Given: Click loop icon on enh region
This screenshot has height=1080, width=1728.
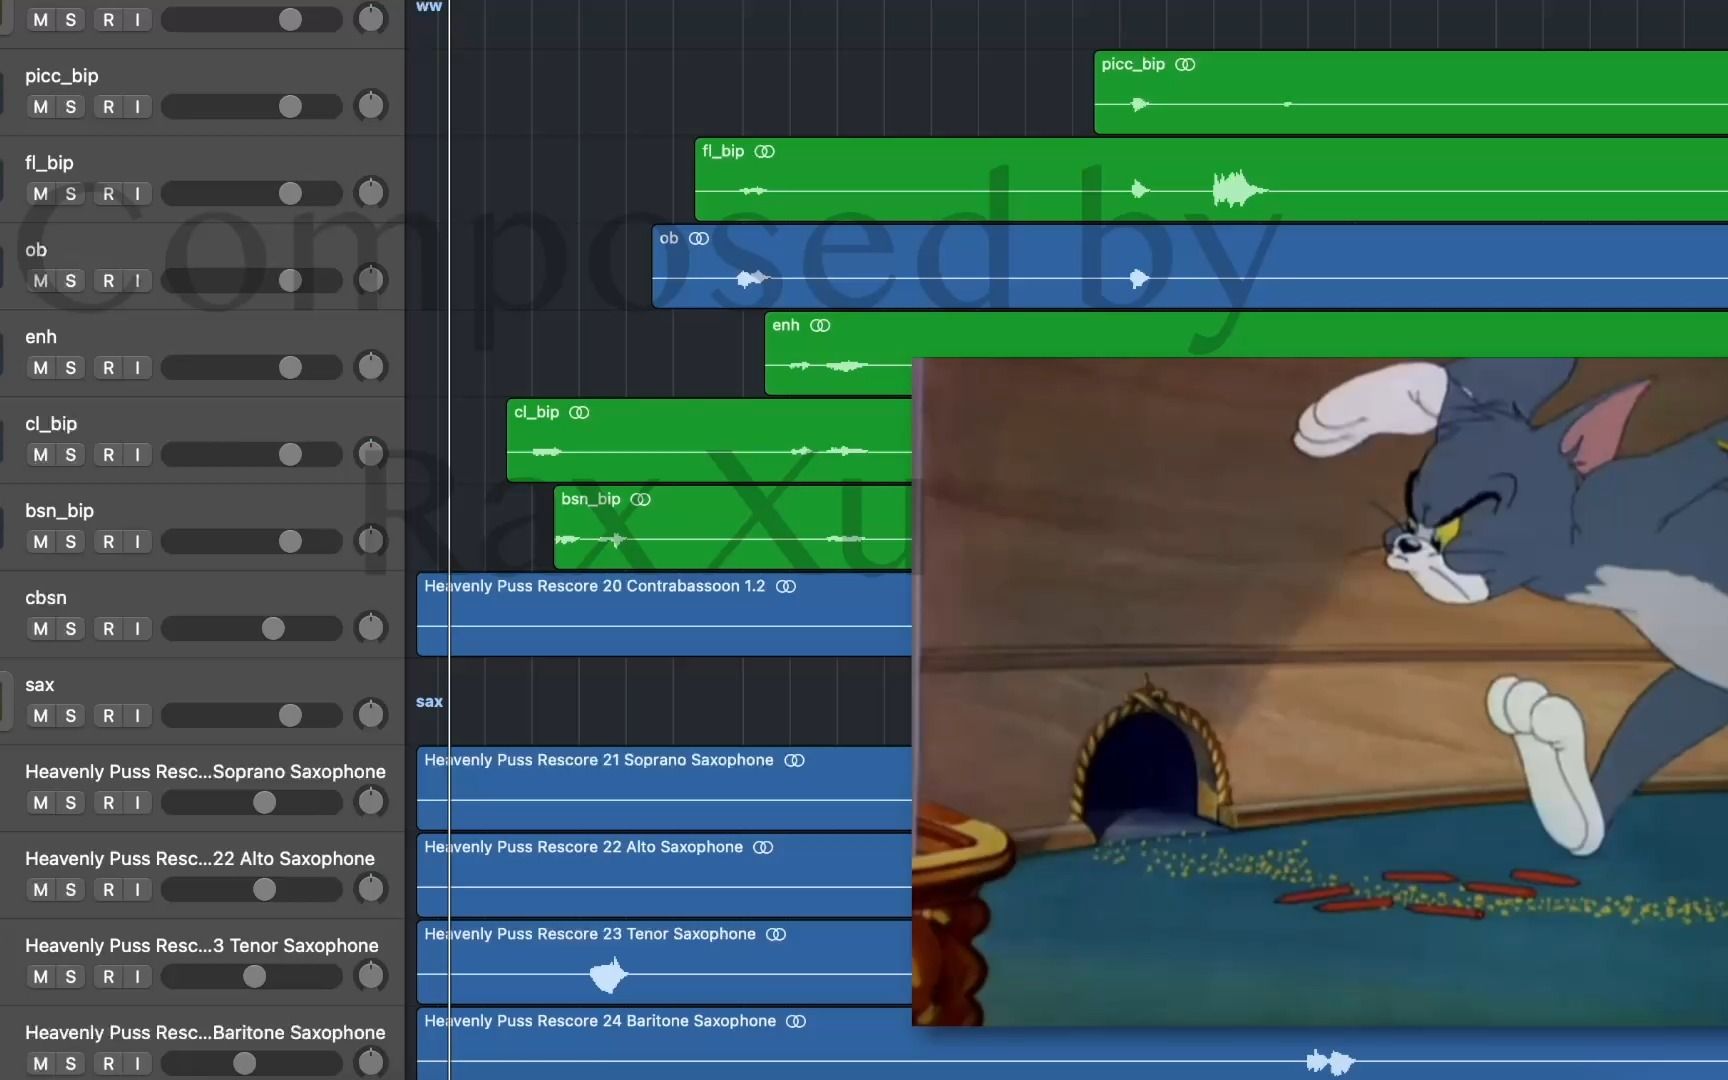Looking at the screenshot, I should (x=820, y=325).
